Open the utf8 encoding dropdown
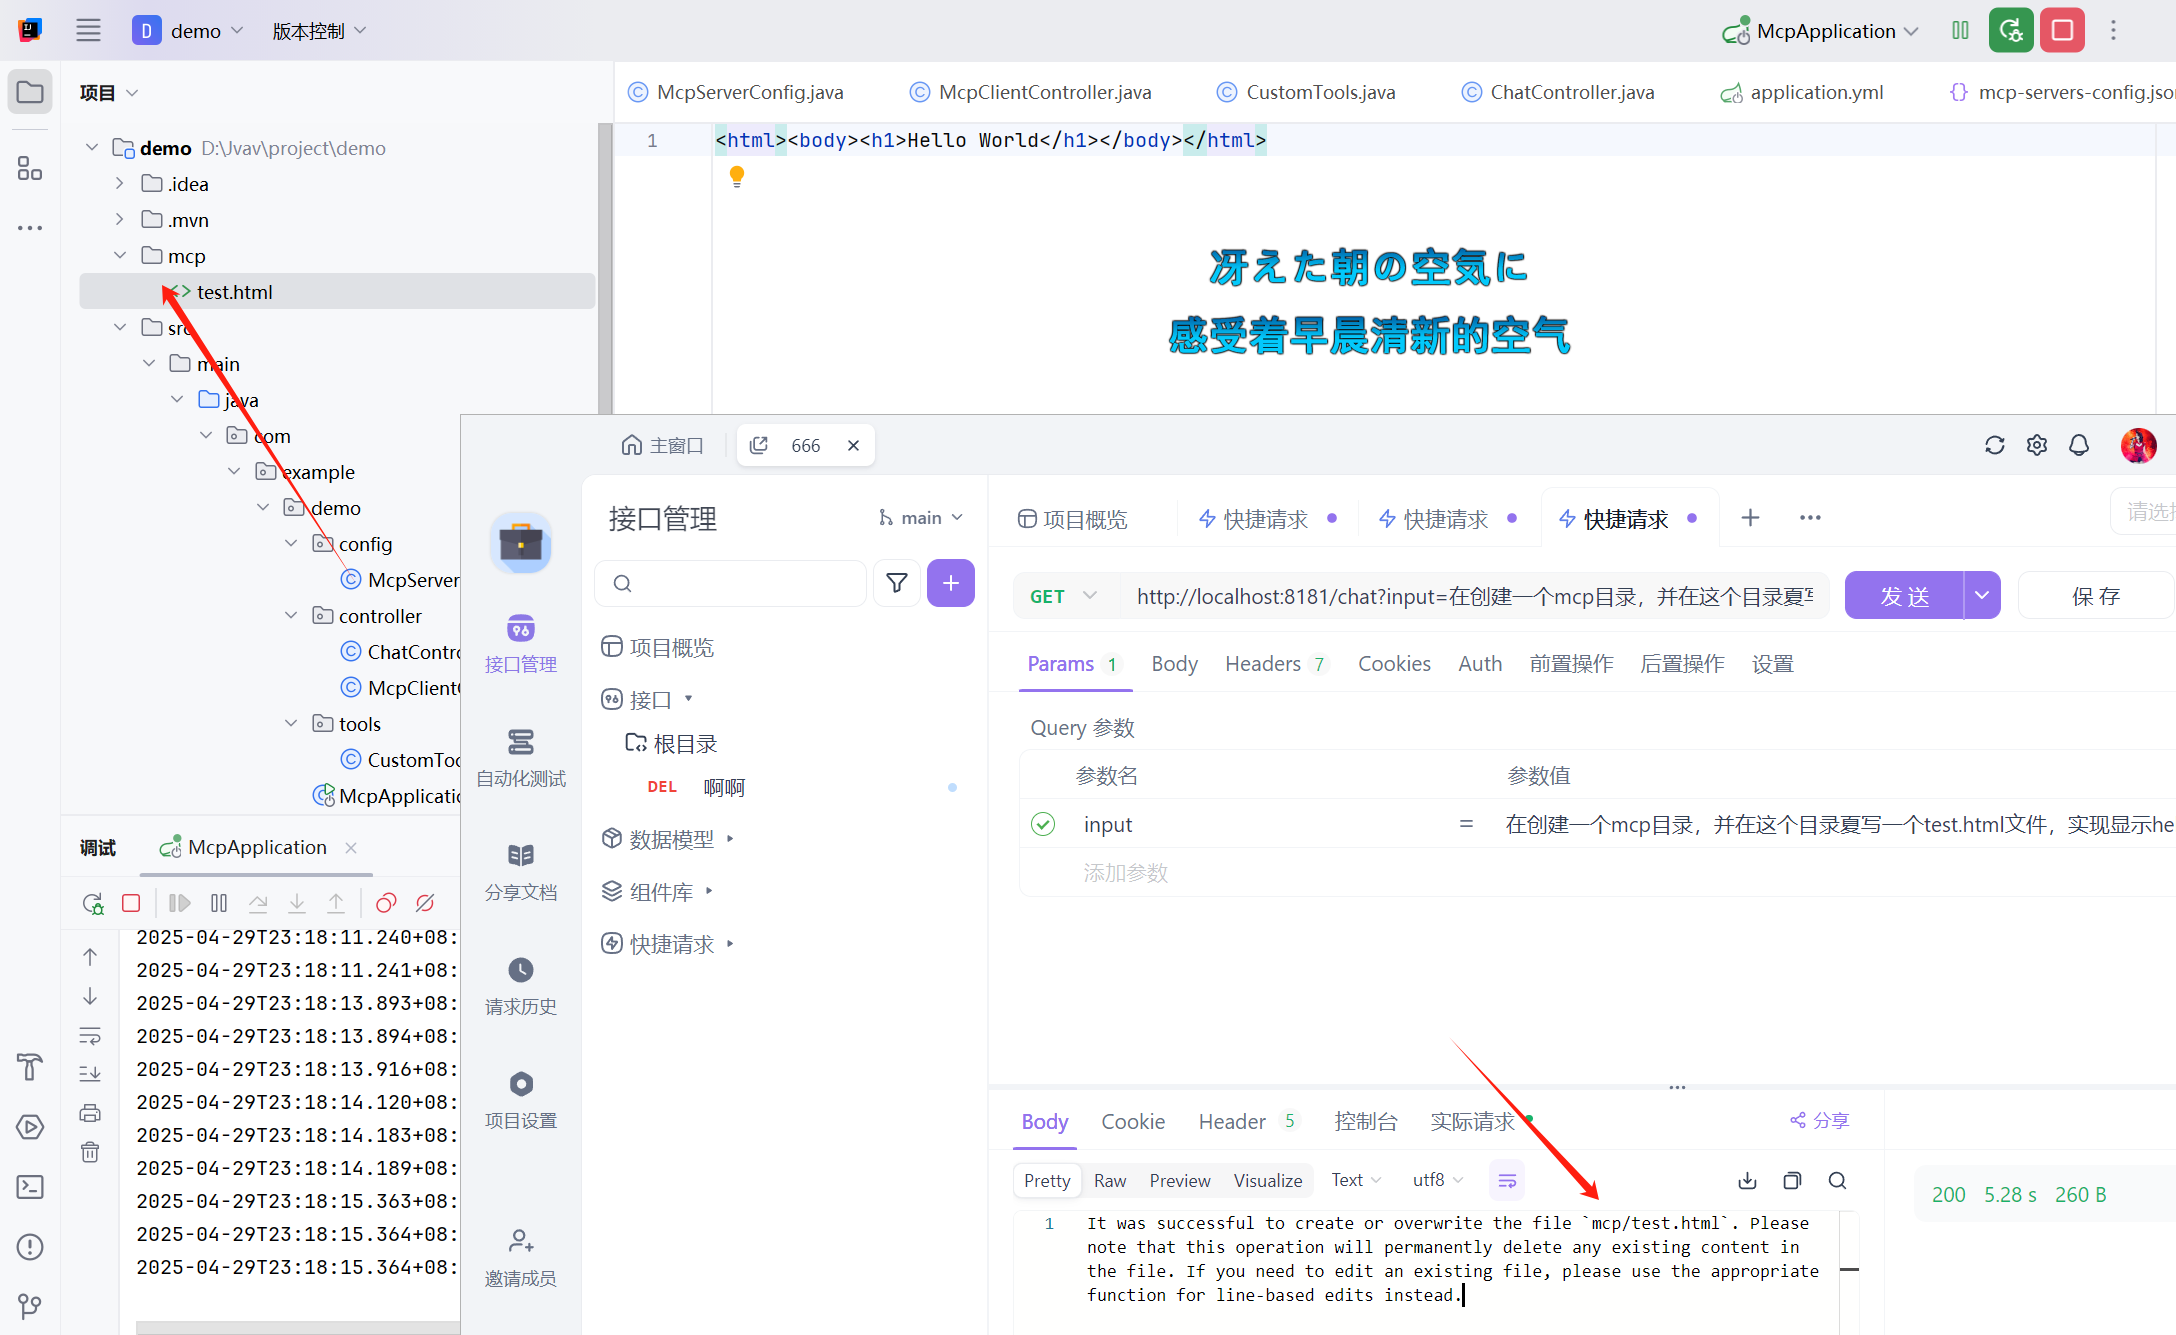Image resolution: width=2176 pixels, height=1335 pixels. point(1437,1180)
